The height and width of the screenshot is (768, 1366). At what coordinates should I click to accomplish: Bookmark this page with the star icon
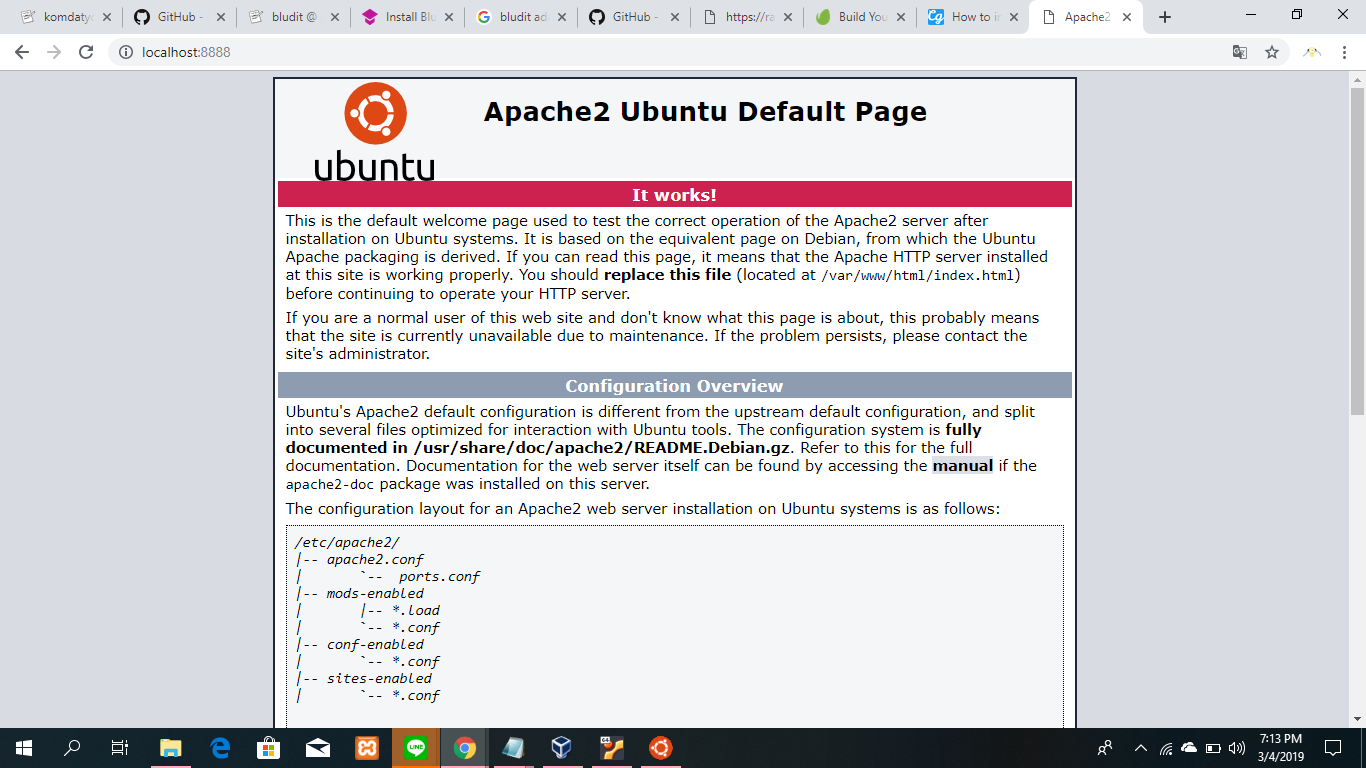click(1272, 52)
